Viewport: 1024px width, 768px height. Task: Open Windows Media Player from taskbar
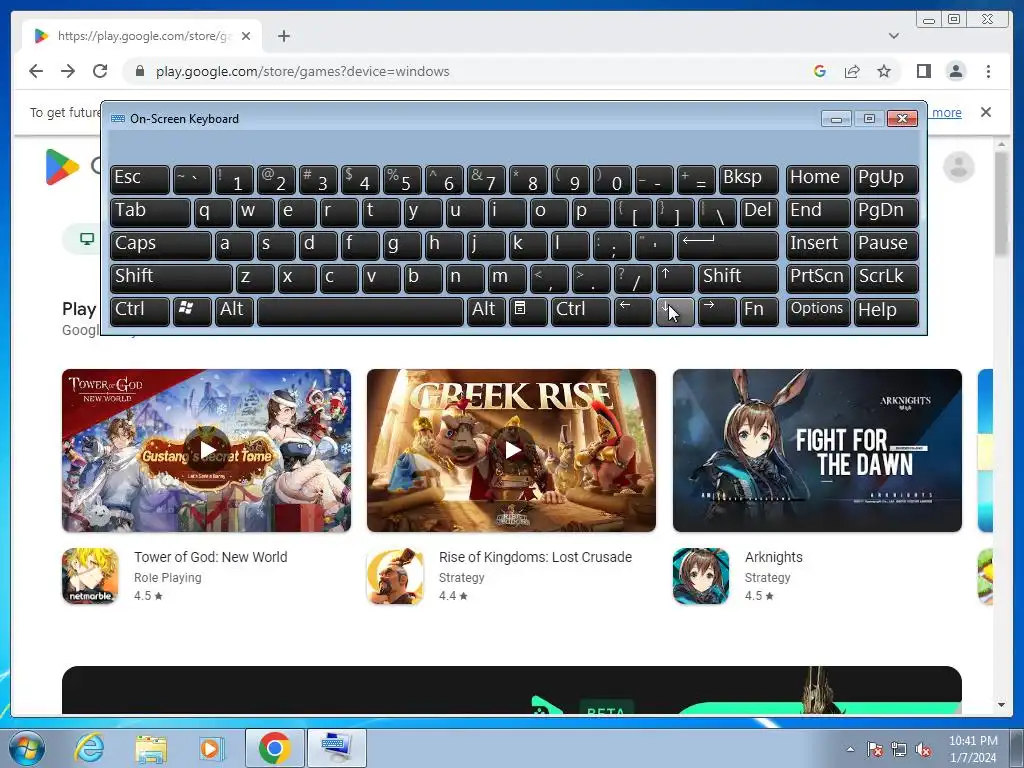212,748
